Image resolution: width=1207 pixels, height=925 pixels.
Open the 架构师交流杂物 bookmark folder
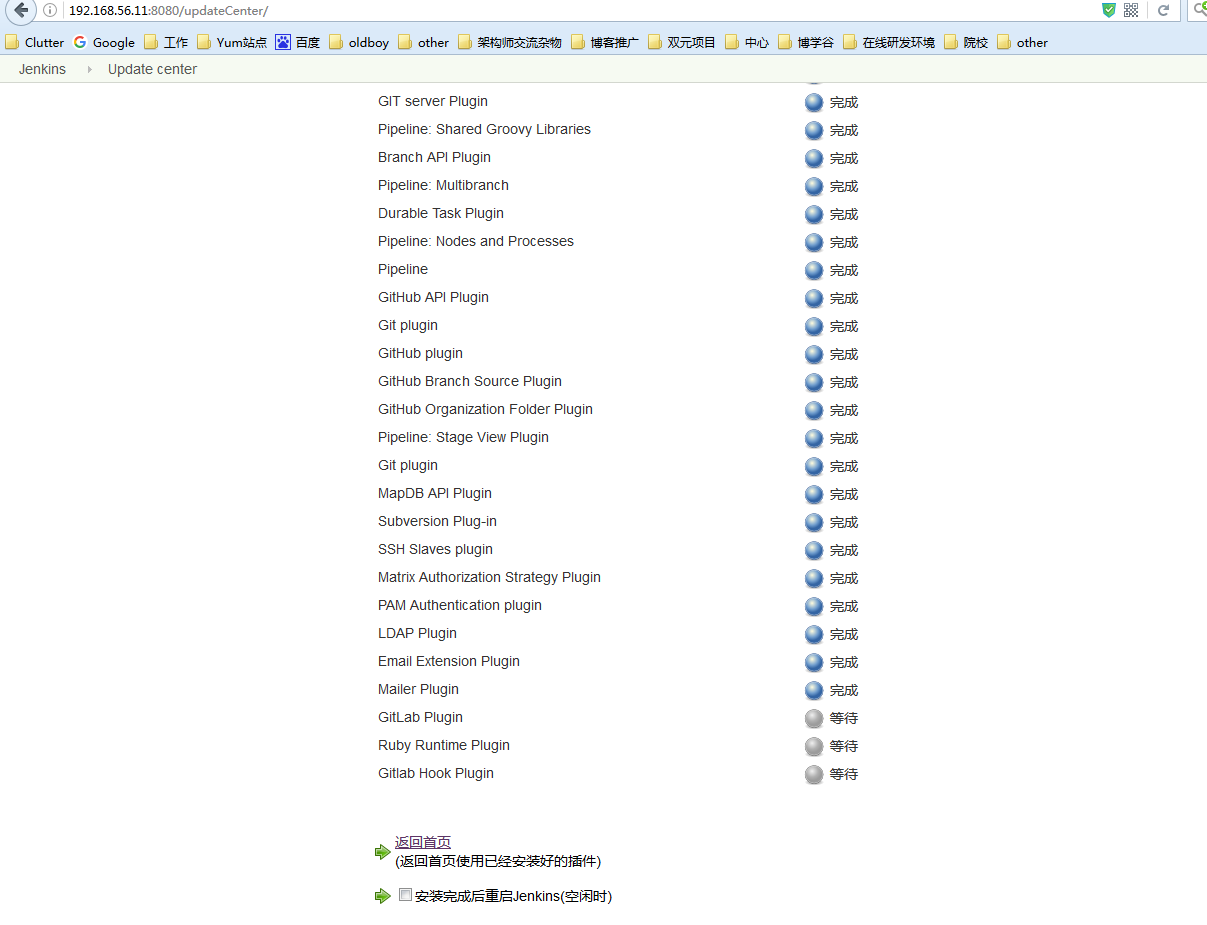pos(510,42)
